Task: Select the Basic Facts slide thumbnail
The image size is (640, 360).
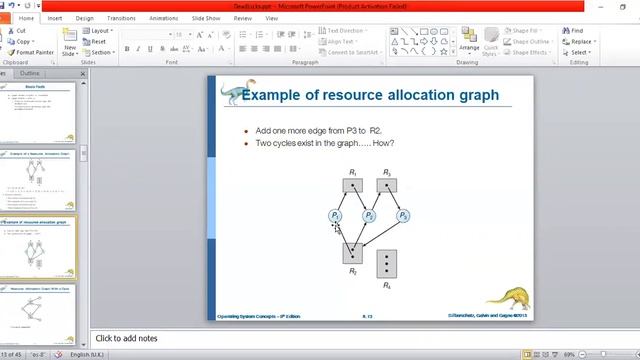Action: click(38, 112)
